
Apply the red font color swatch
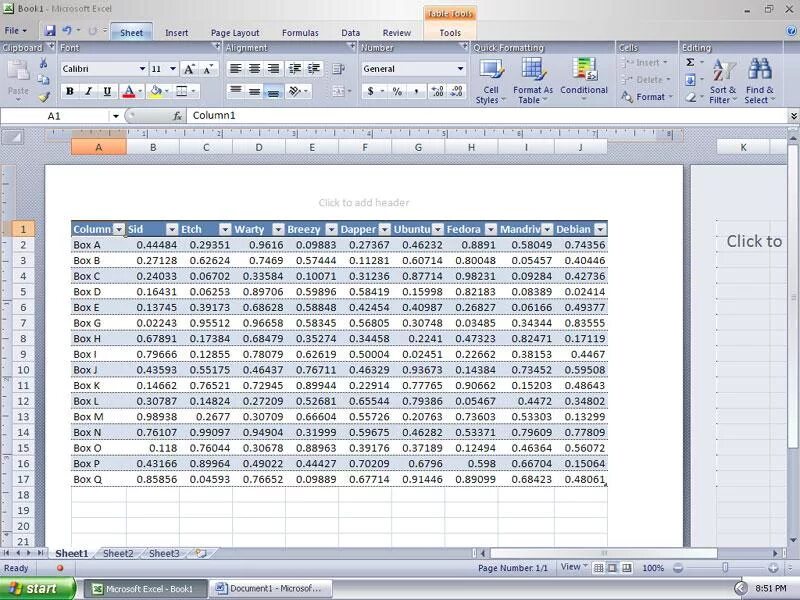(x=129, y=91)
